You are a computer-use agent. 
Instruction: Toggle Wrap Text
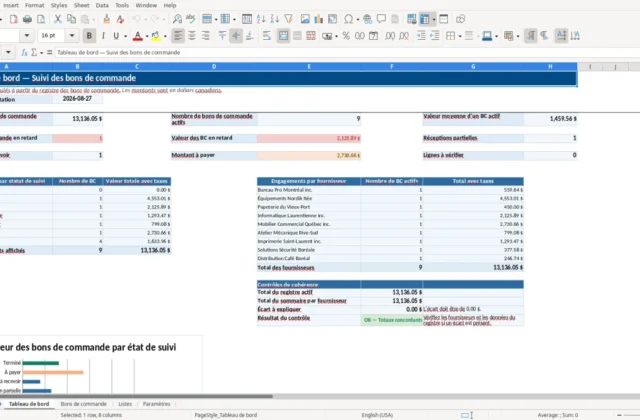click(x=267, y=36)
